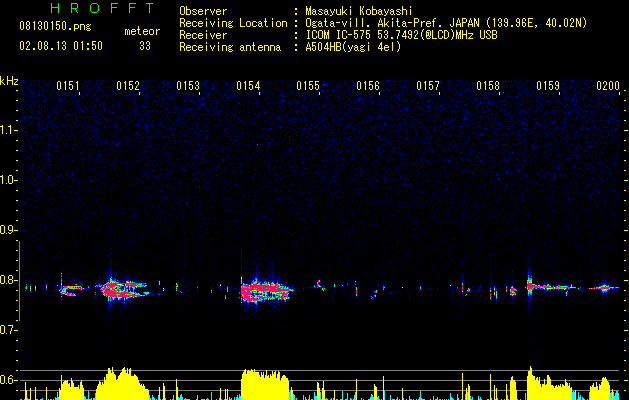Click the A504HB(yagi 4el) antenna text
This screenshot has height=400, width=629.
coord(353,47)
